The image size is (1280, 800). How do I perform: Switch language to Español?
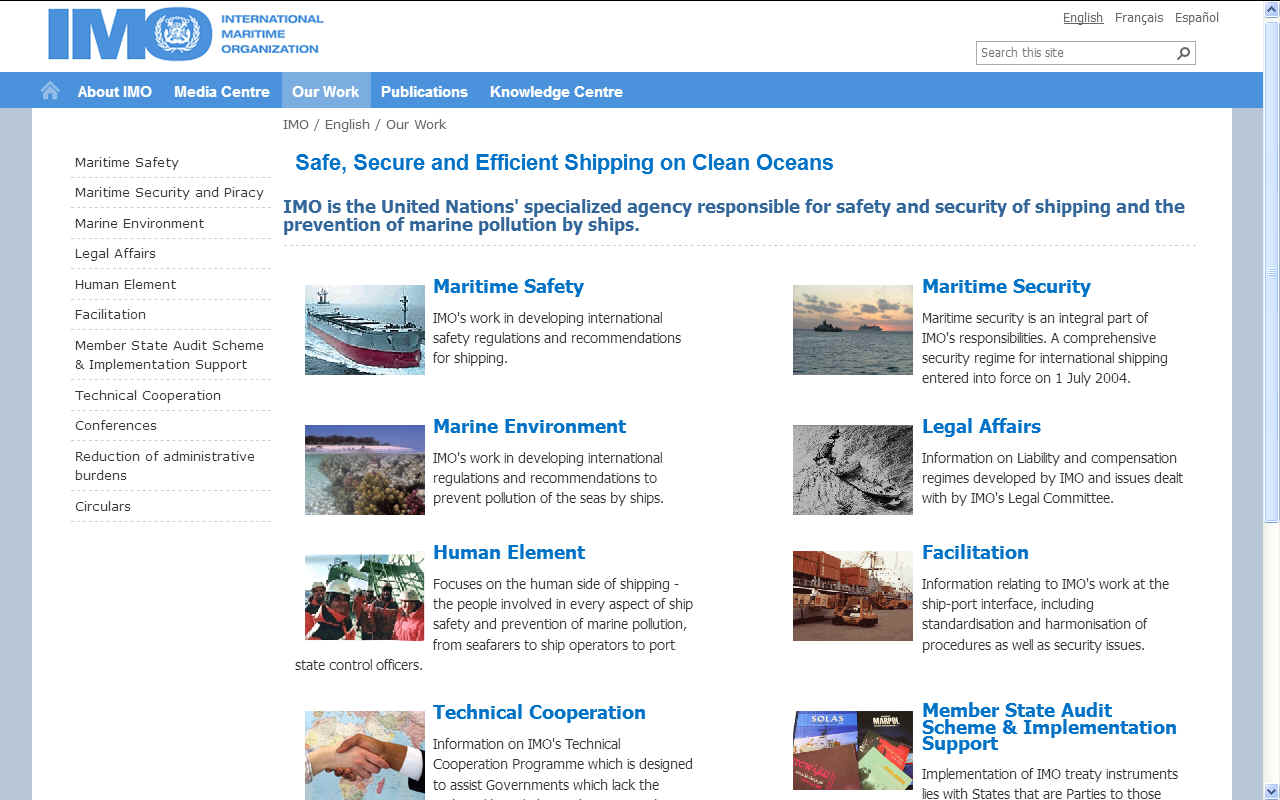(x=1197, y=18)
